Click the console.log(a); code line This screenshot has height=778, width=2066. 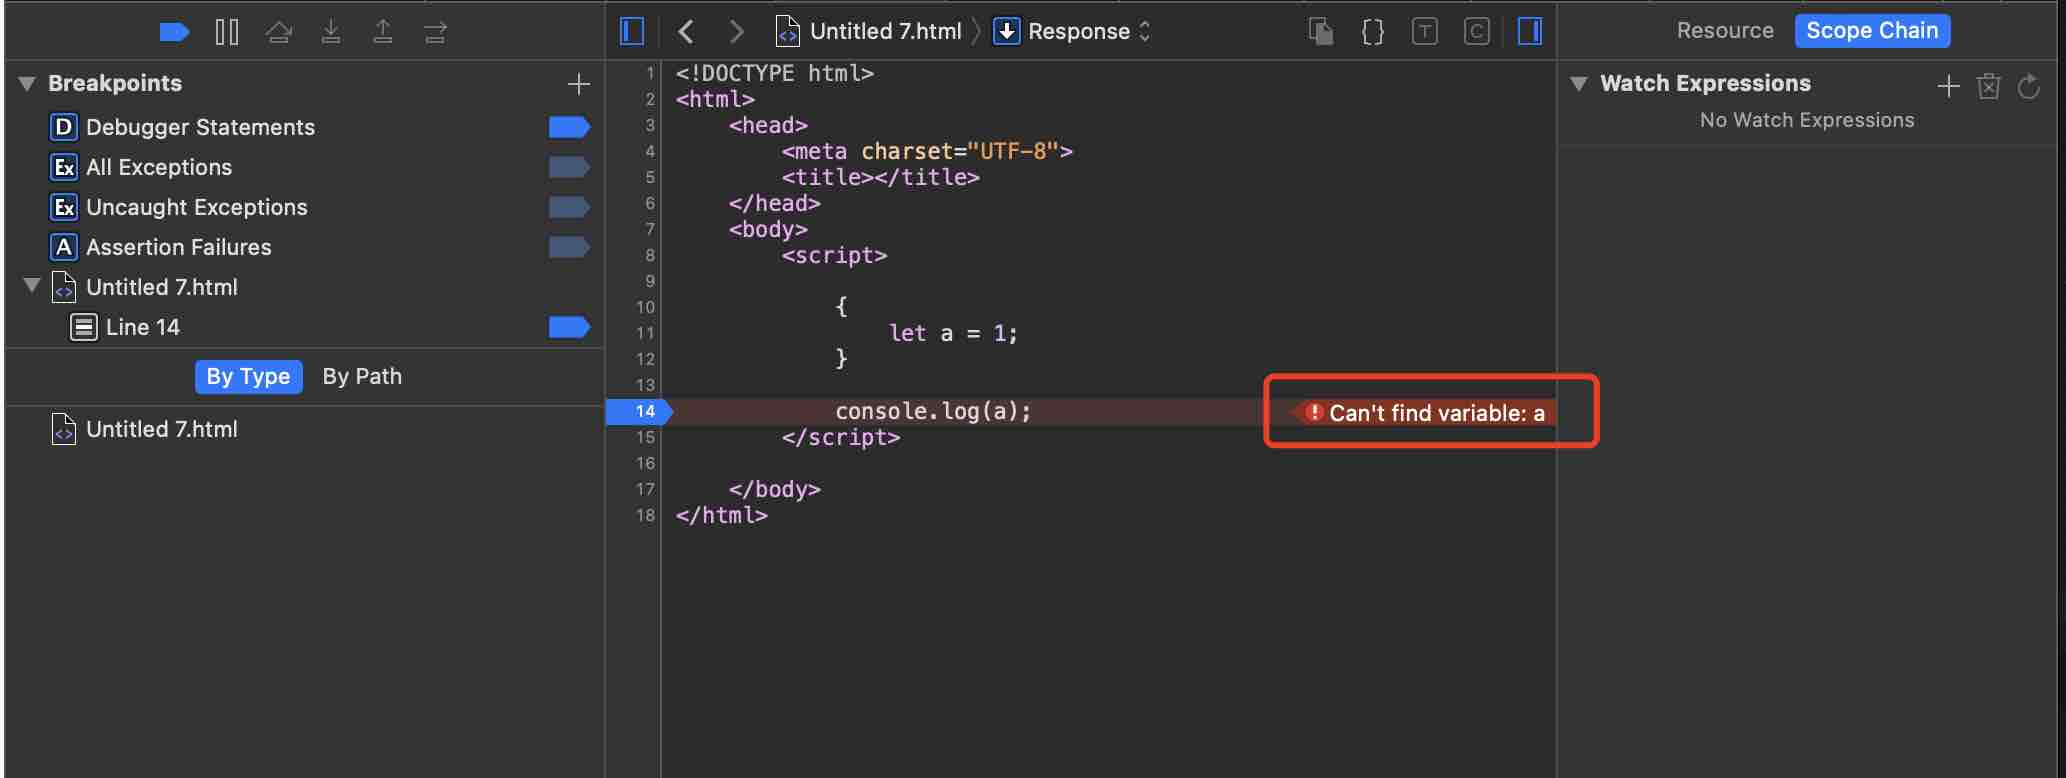[933, 411]
